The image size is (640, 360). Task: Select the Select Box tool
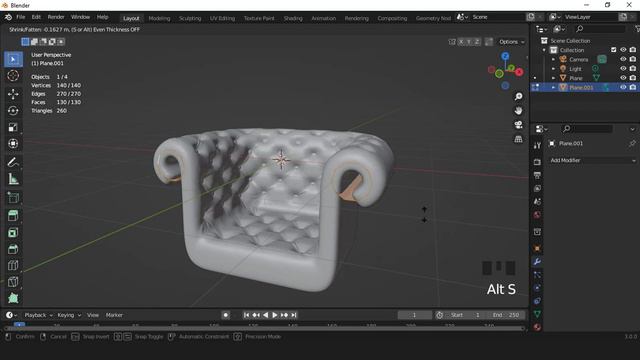click(13, 59)
